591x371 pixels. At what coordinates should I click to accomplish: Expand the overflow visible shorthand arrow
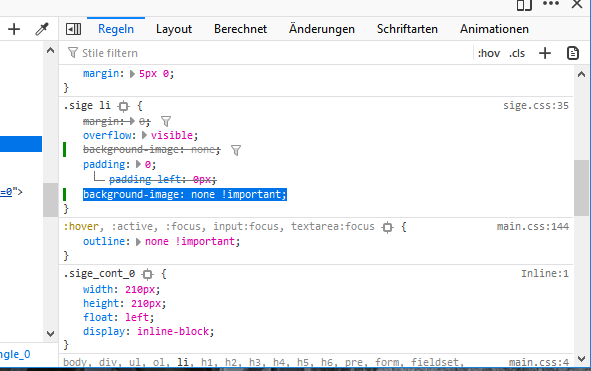pos(144,135)
